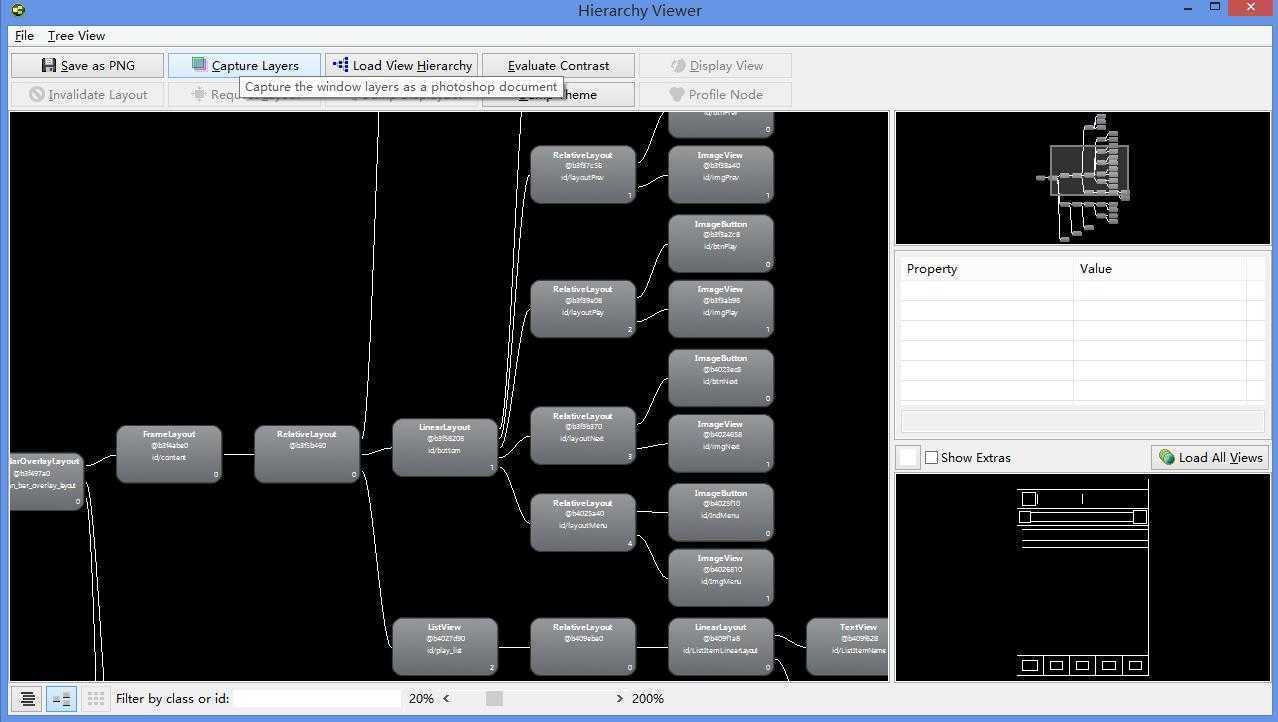Open the File menu

pyautogui.click(x=24, y=35)
